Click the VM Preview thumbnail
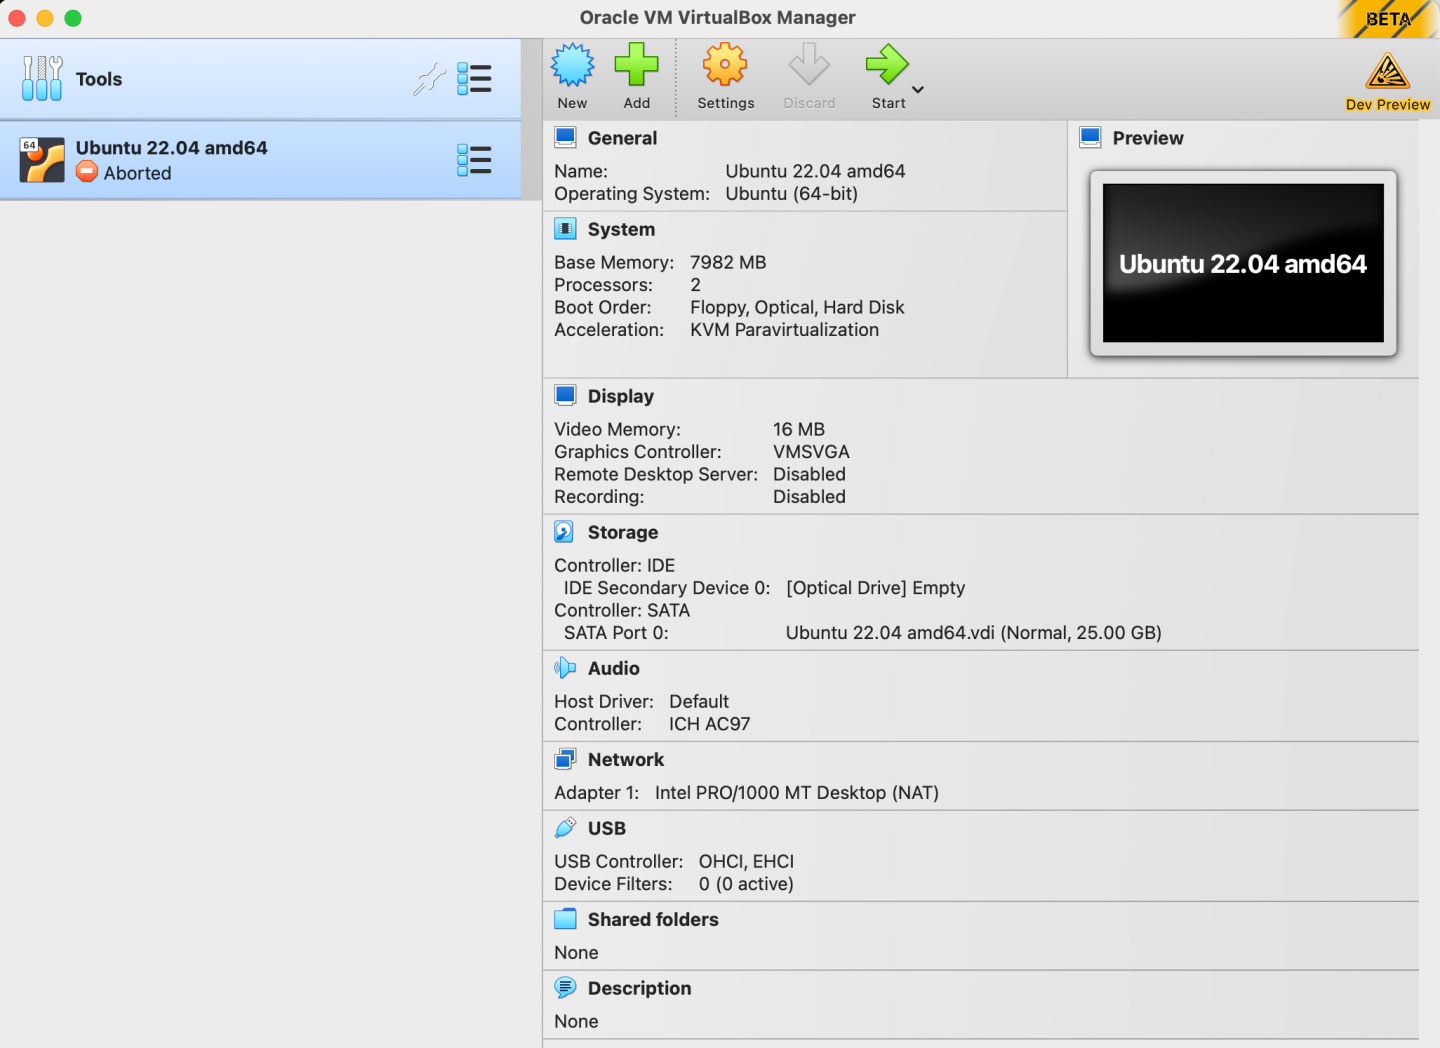 pos(1242,263)
